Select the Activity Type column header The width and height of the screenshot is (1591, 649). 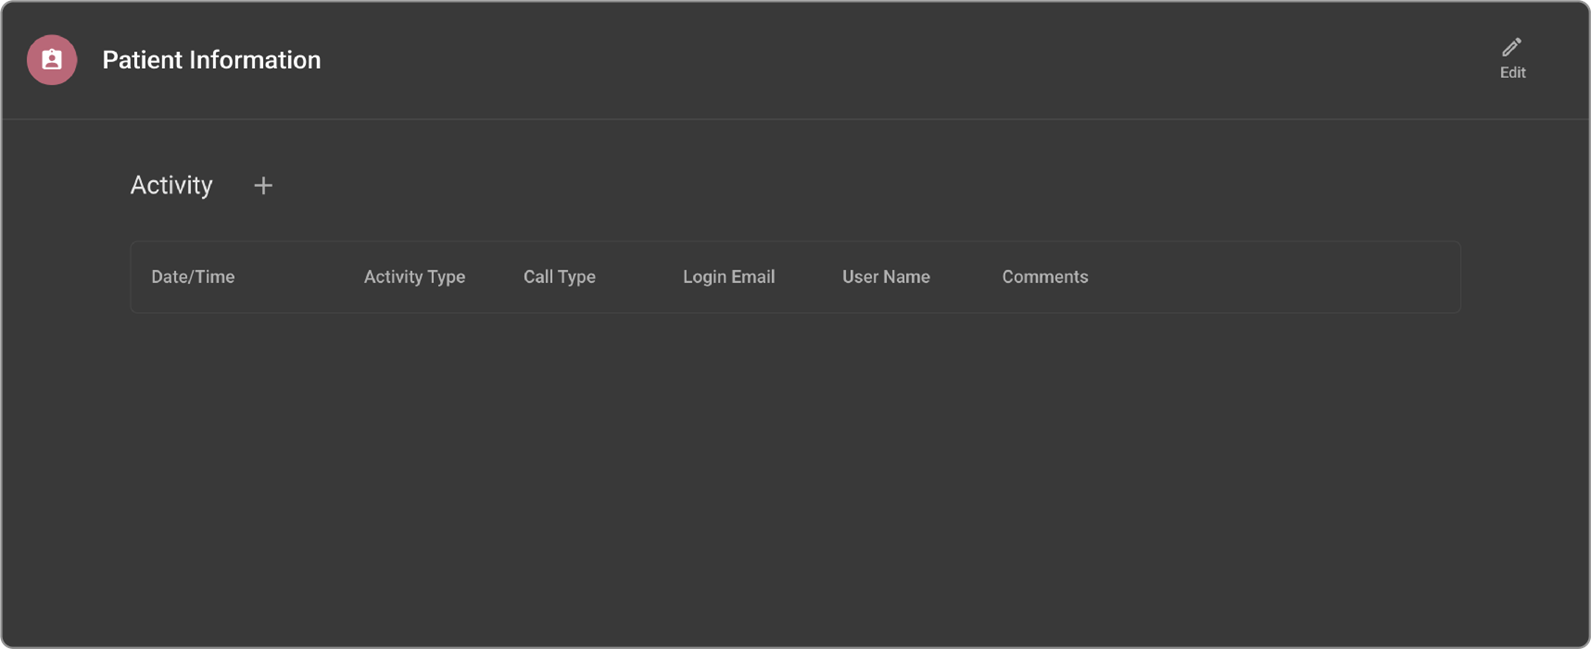(414, 277)
